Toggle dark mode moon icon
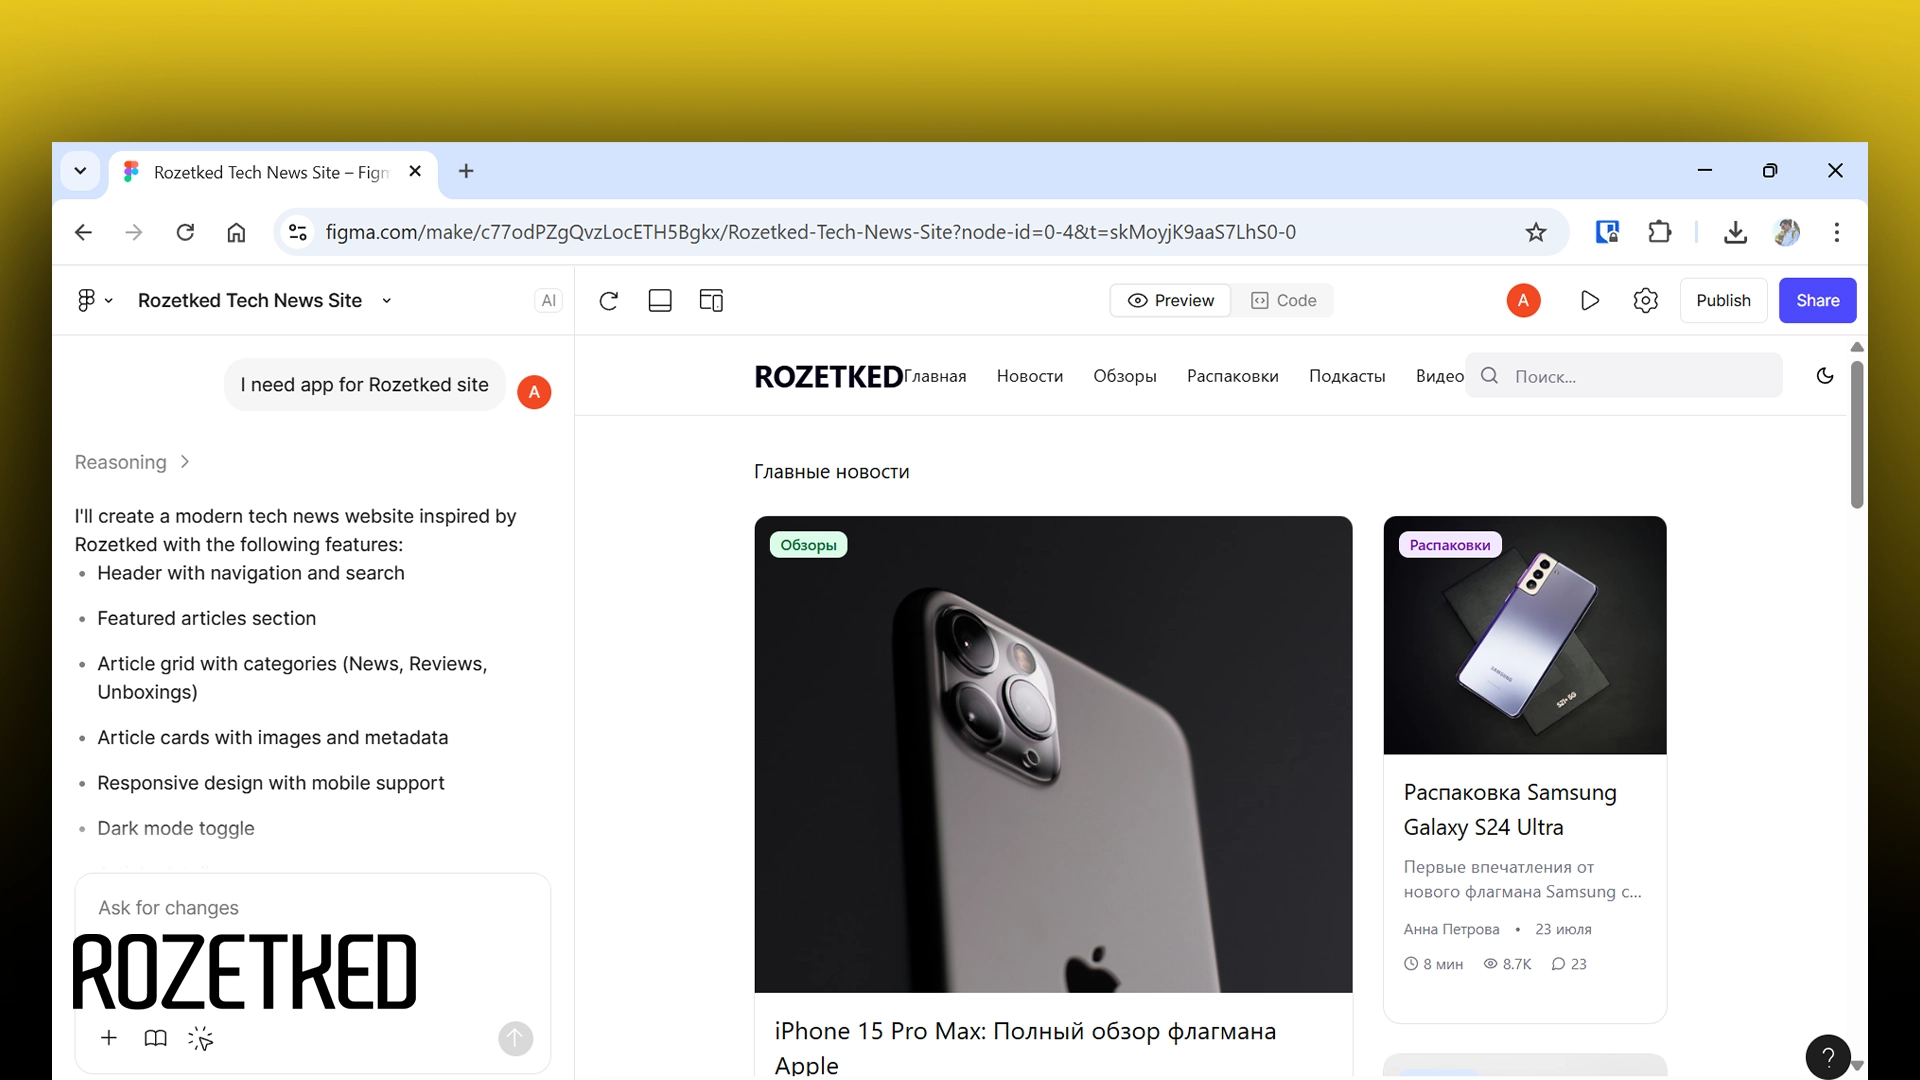Screen dimensions: 1920x1080 pyautogui.click(x=1825, y=376)
